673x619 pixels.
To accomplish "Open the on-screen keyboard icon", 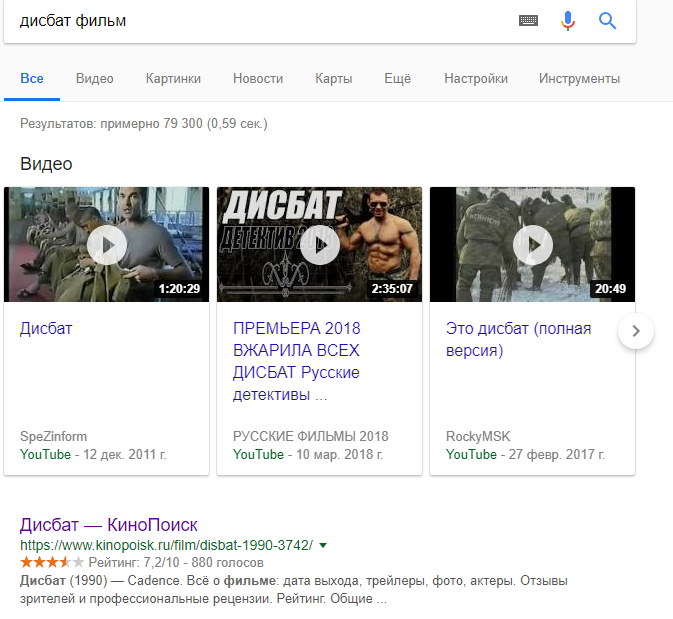I will click(x=528, y=20).
